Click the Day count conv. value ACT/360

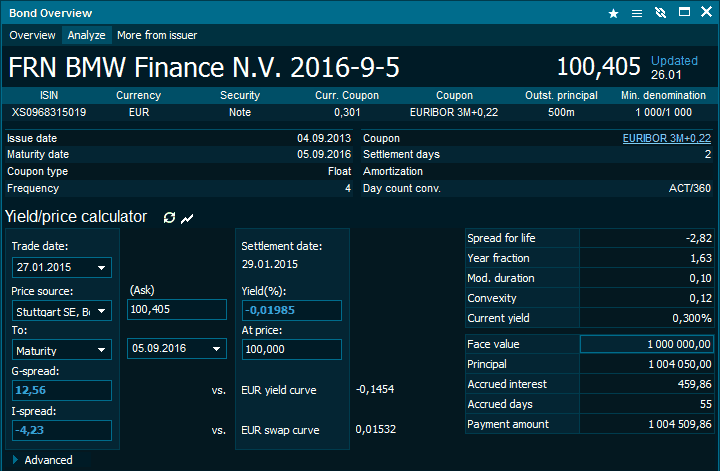[x=690, y=188]
